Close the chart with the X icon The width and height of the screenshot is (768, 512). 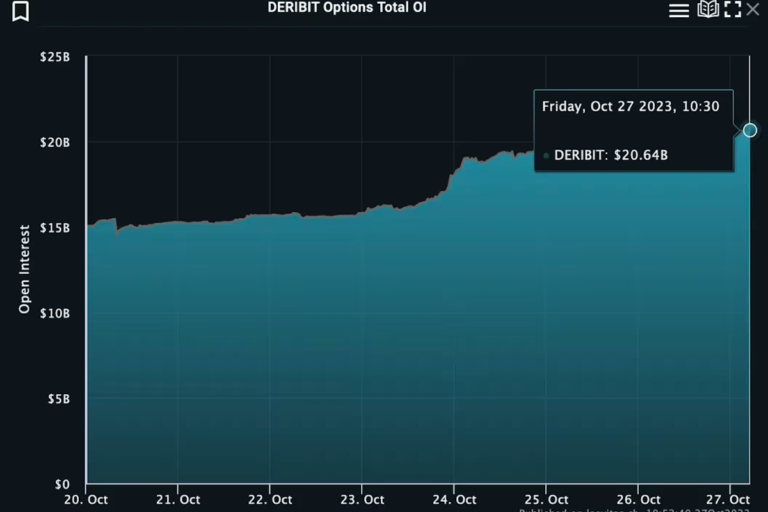753,9
